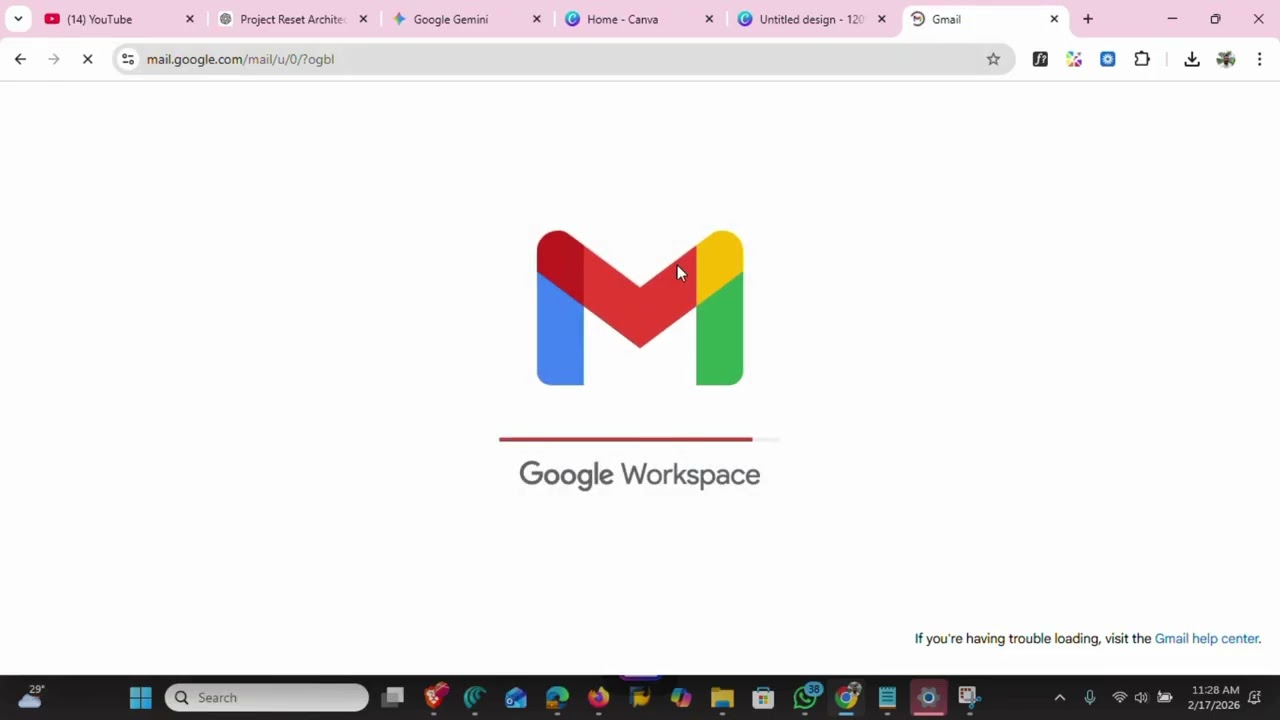Image resolution: width=1280 pixels, height=720 pixels.
Task: Open the font identifier 'f?' extension
Action: (1040, 59)
